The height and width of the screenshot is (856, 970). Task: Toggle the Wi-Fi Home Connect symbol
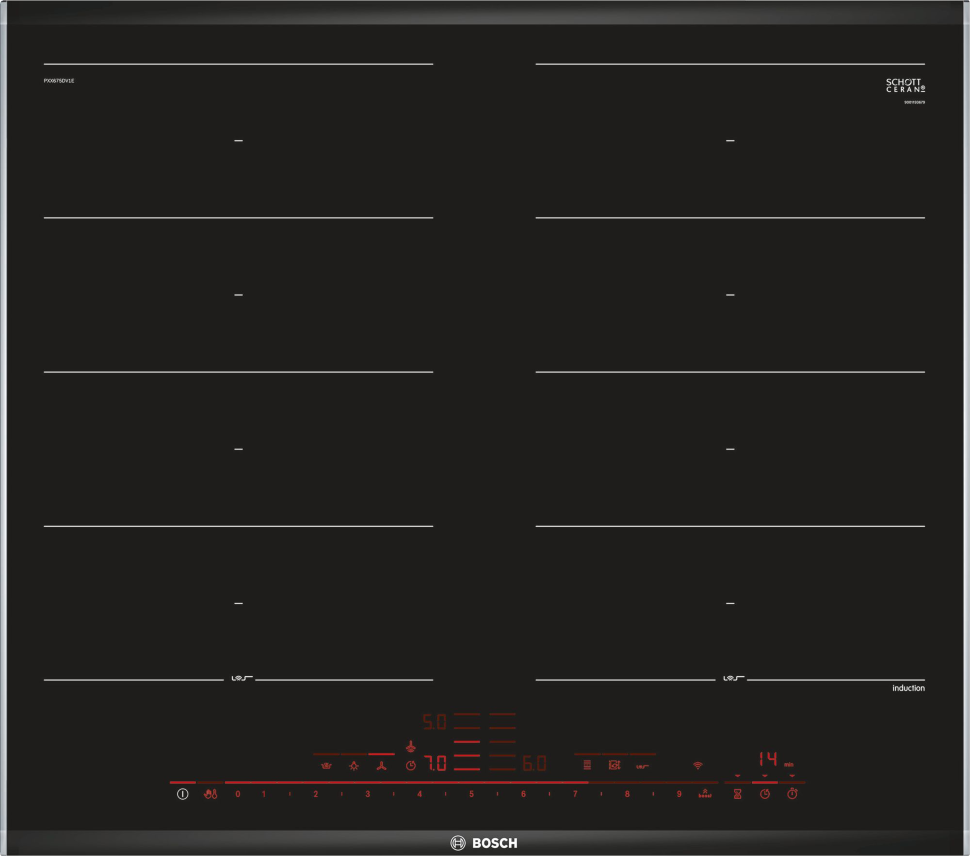[698, 765]
